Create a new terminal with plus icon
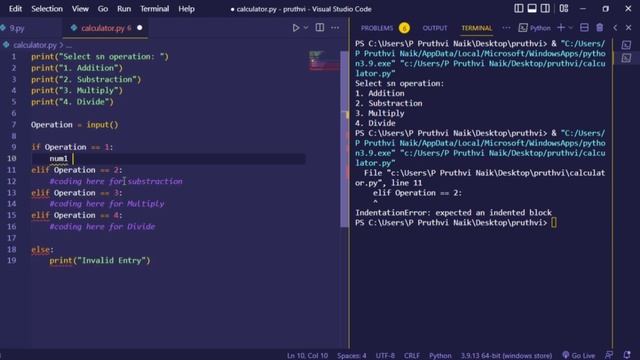 pos(561,27)
